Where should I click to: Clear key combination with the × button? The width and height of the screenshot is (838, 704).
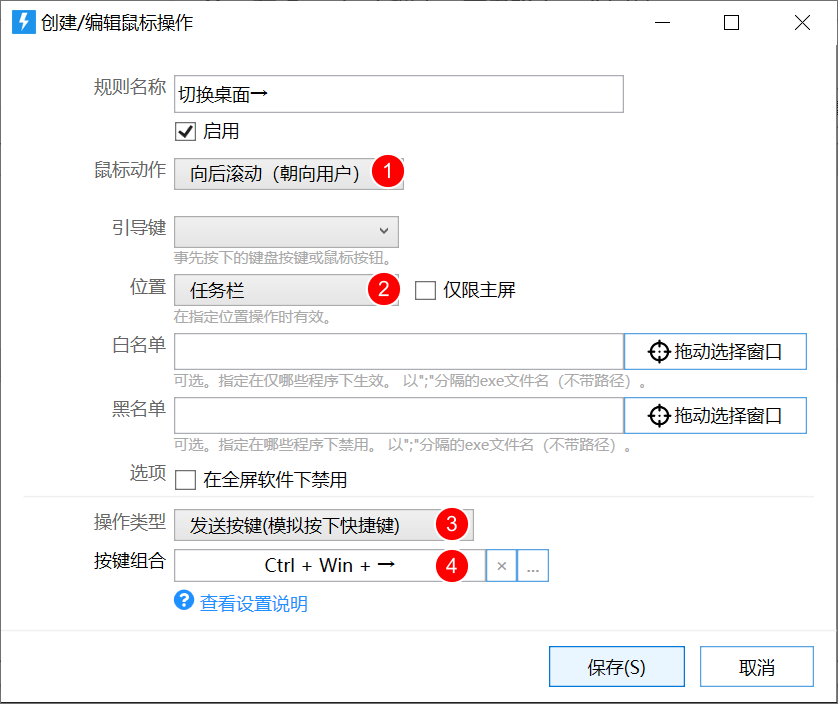coord(501,566)
